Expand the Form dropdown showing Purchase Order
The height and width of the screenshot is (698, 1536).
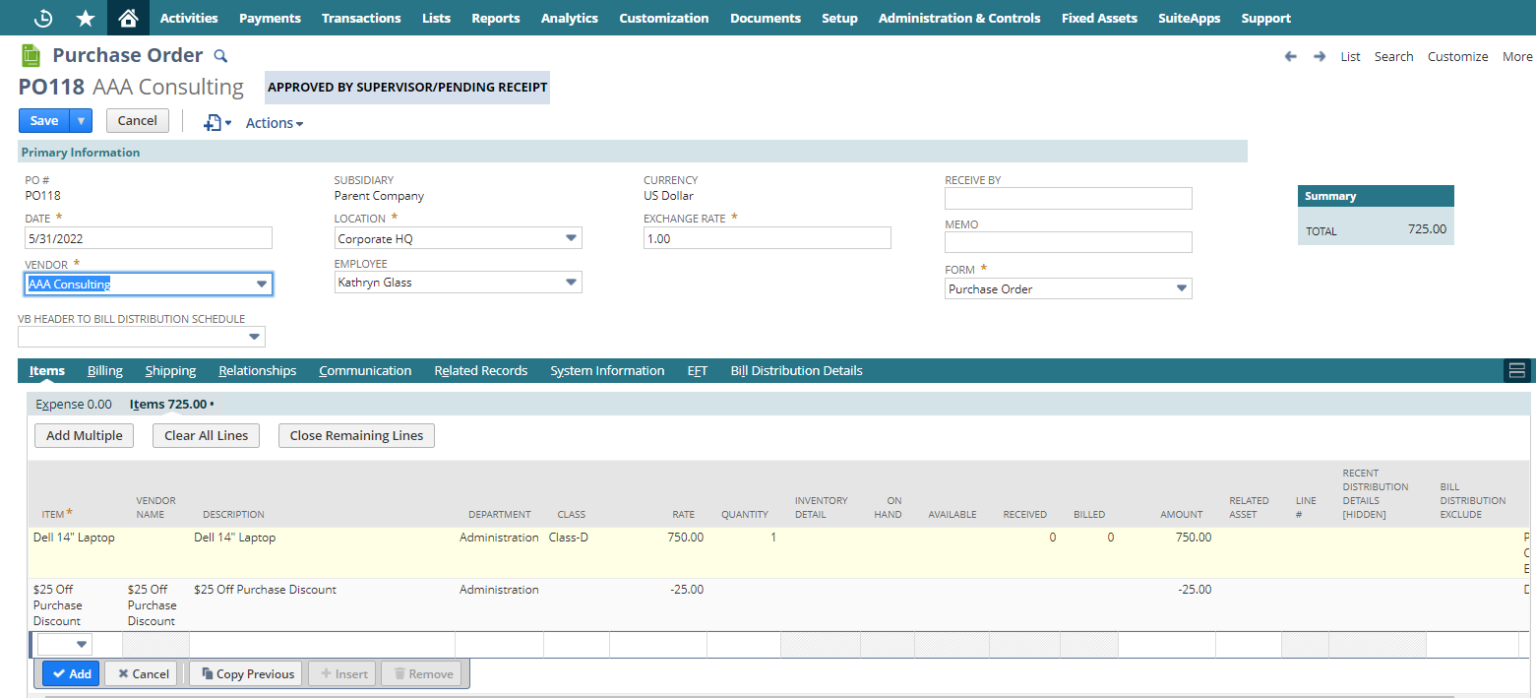(1182, 288)
